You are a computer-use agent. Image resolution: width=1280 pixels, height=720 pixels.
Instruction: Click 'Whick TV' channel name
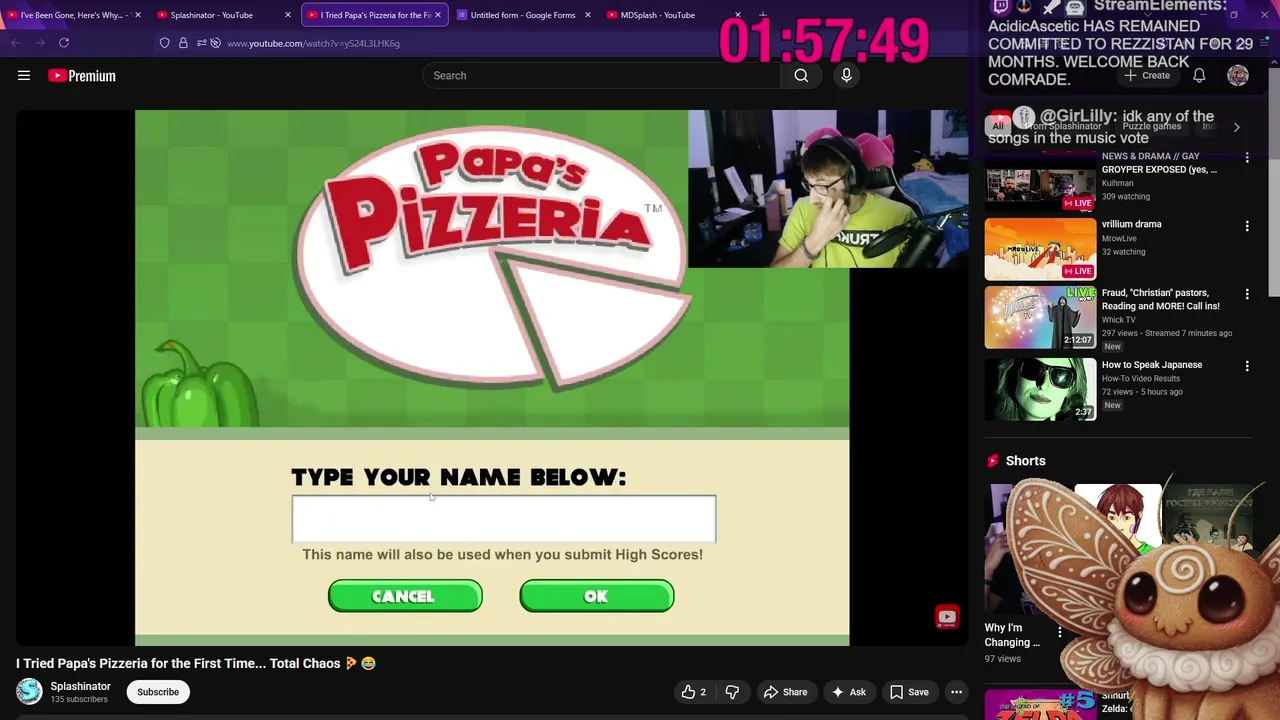[1119, 320]
